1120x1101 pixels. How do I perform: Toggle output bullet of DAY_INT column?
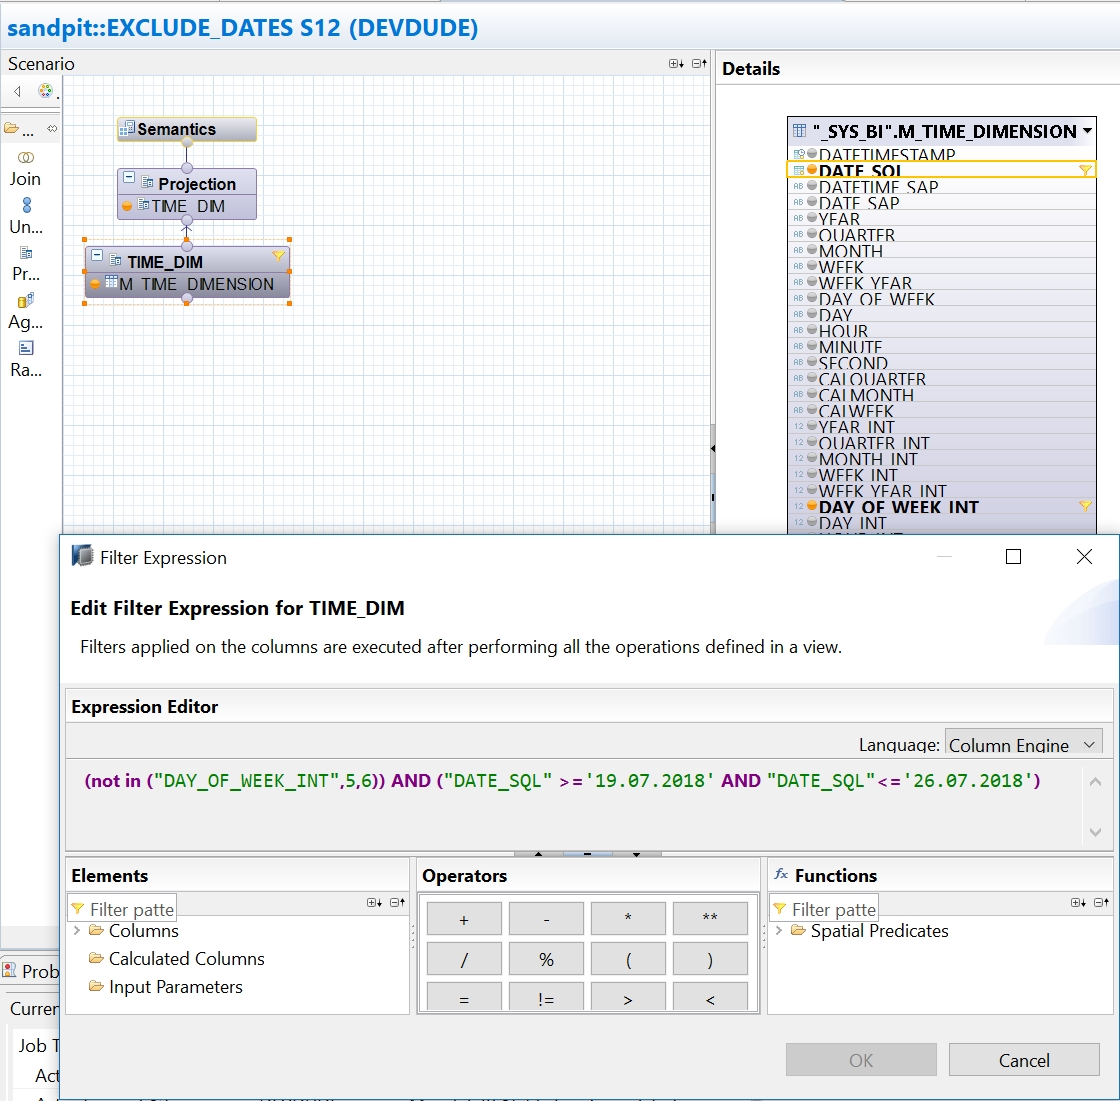click(811, 522)
